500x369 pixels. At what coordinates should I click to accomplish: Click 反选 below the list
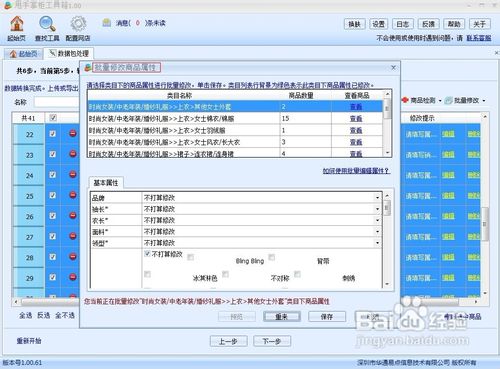point(43,315)
